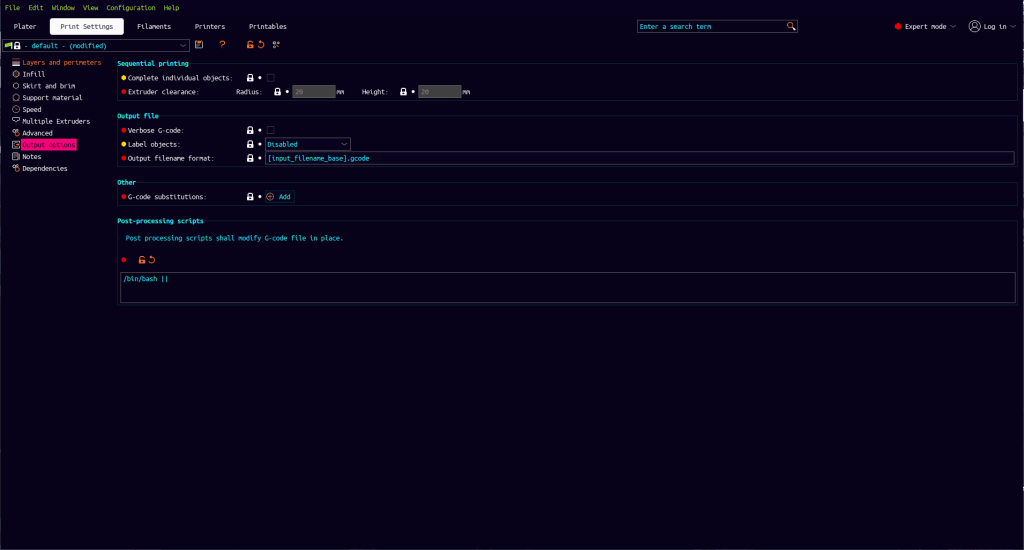The width and height of the screenshot is (1024, 550).
Task: Click the compare presets icon in toolbar
Action: 276,45
